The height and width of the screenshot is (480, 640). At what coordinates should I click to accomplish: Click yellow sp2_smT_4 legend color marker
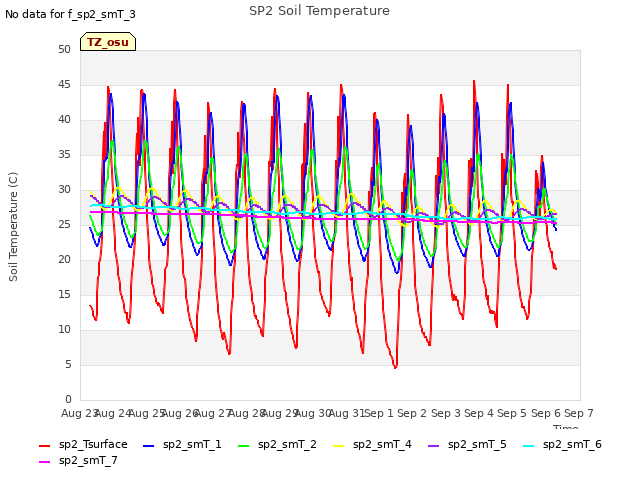338,446
